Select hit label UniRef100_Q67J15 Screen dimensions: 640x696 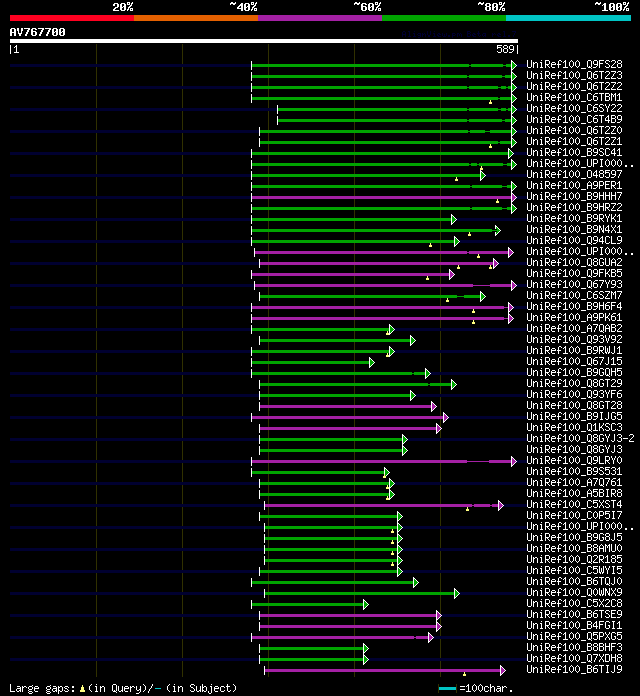click(574, 361)
